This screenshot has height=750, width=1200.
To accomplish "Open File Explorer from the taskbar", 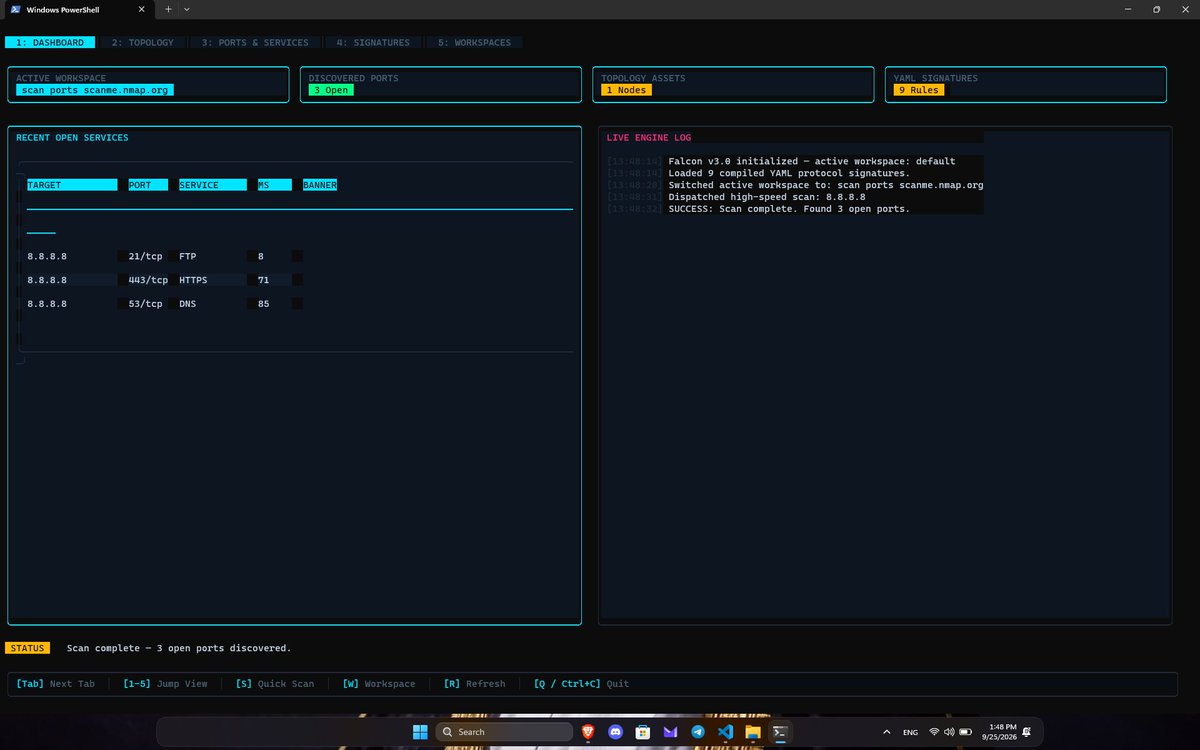I will [753, 732].
